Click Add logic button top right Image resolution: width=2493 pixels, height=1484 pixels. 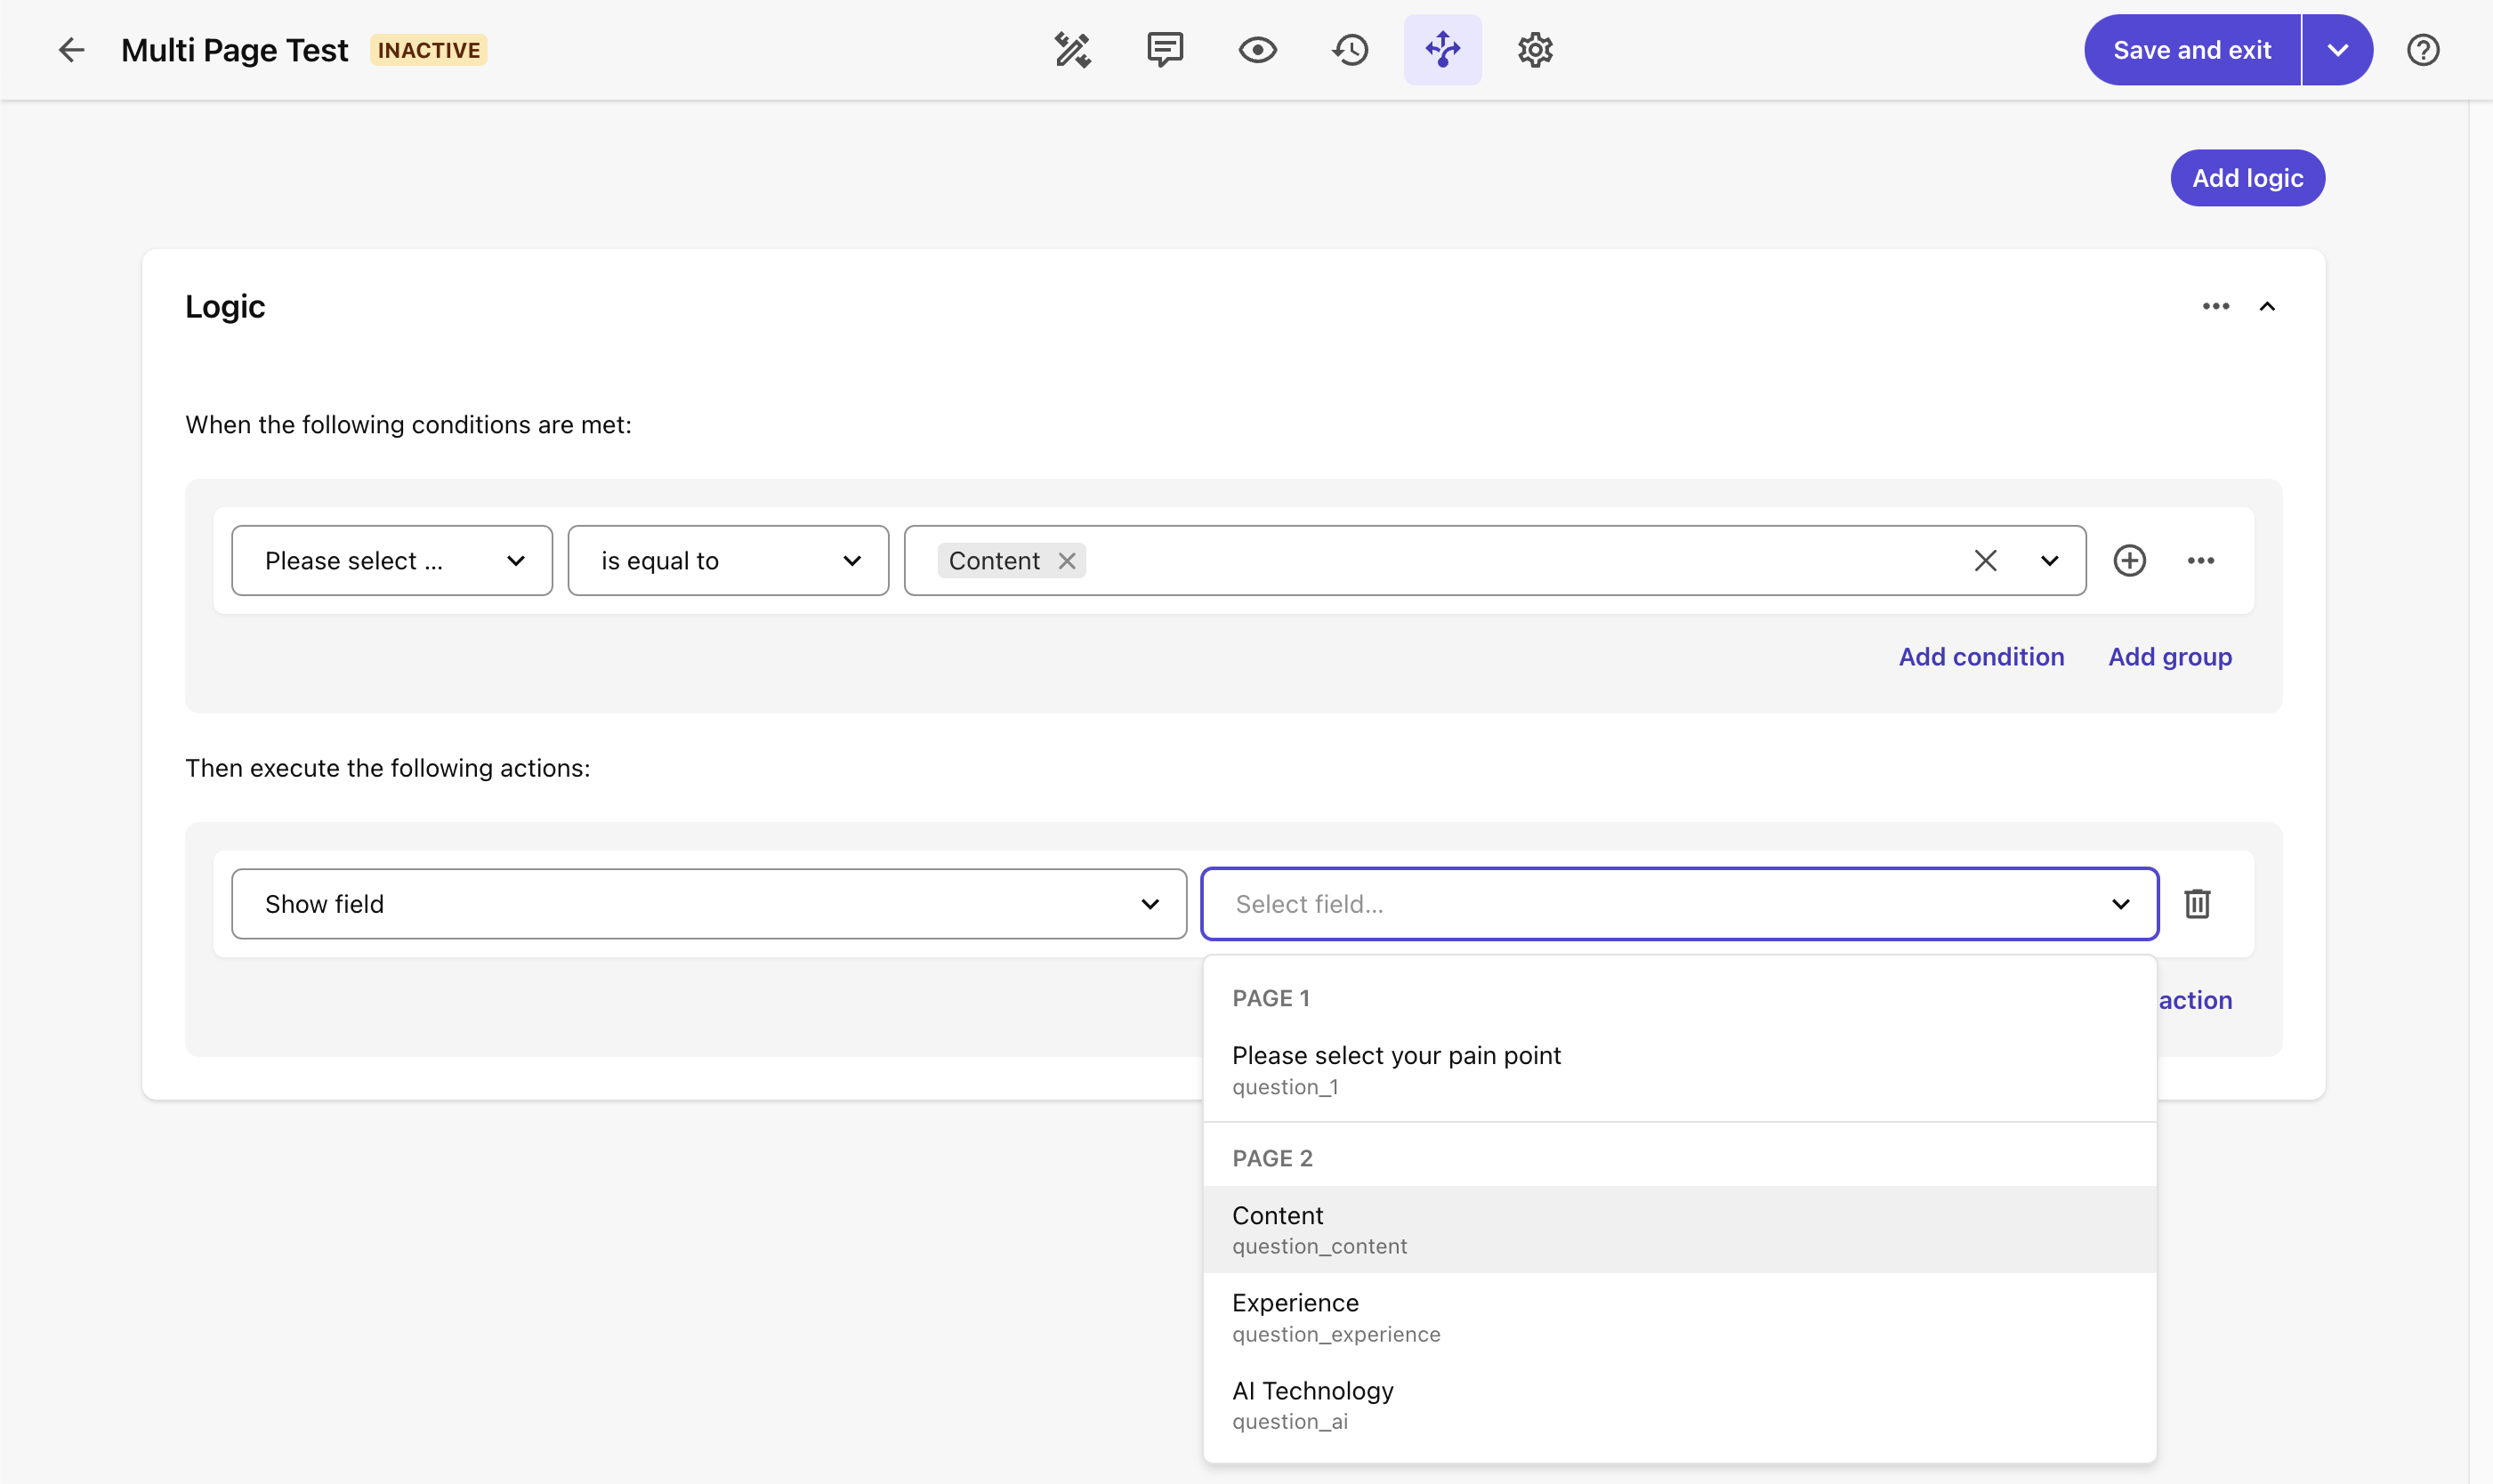pyautogui.click(x=2247, y=177)
